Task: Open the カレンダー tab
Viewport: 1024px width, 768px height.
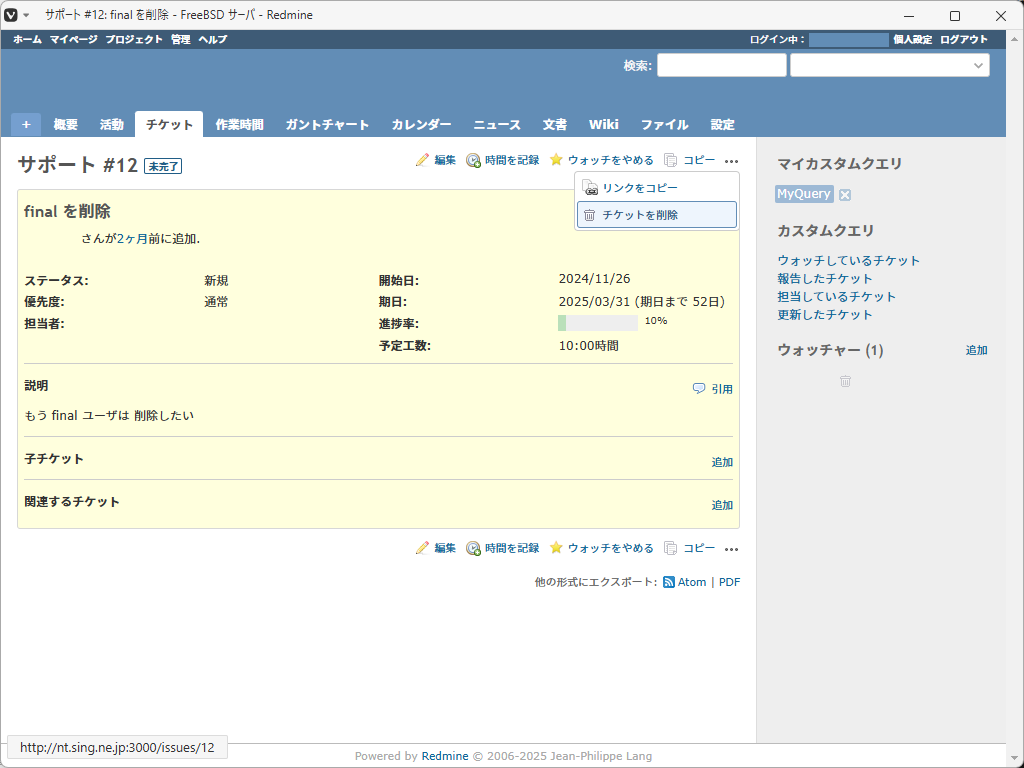Action: [421, 124]
